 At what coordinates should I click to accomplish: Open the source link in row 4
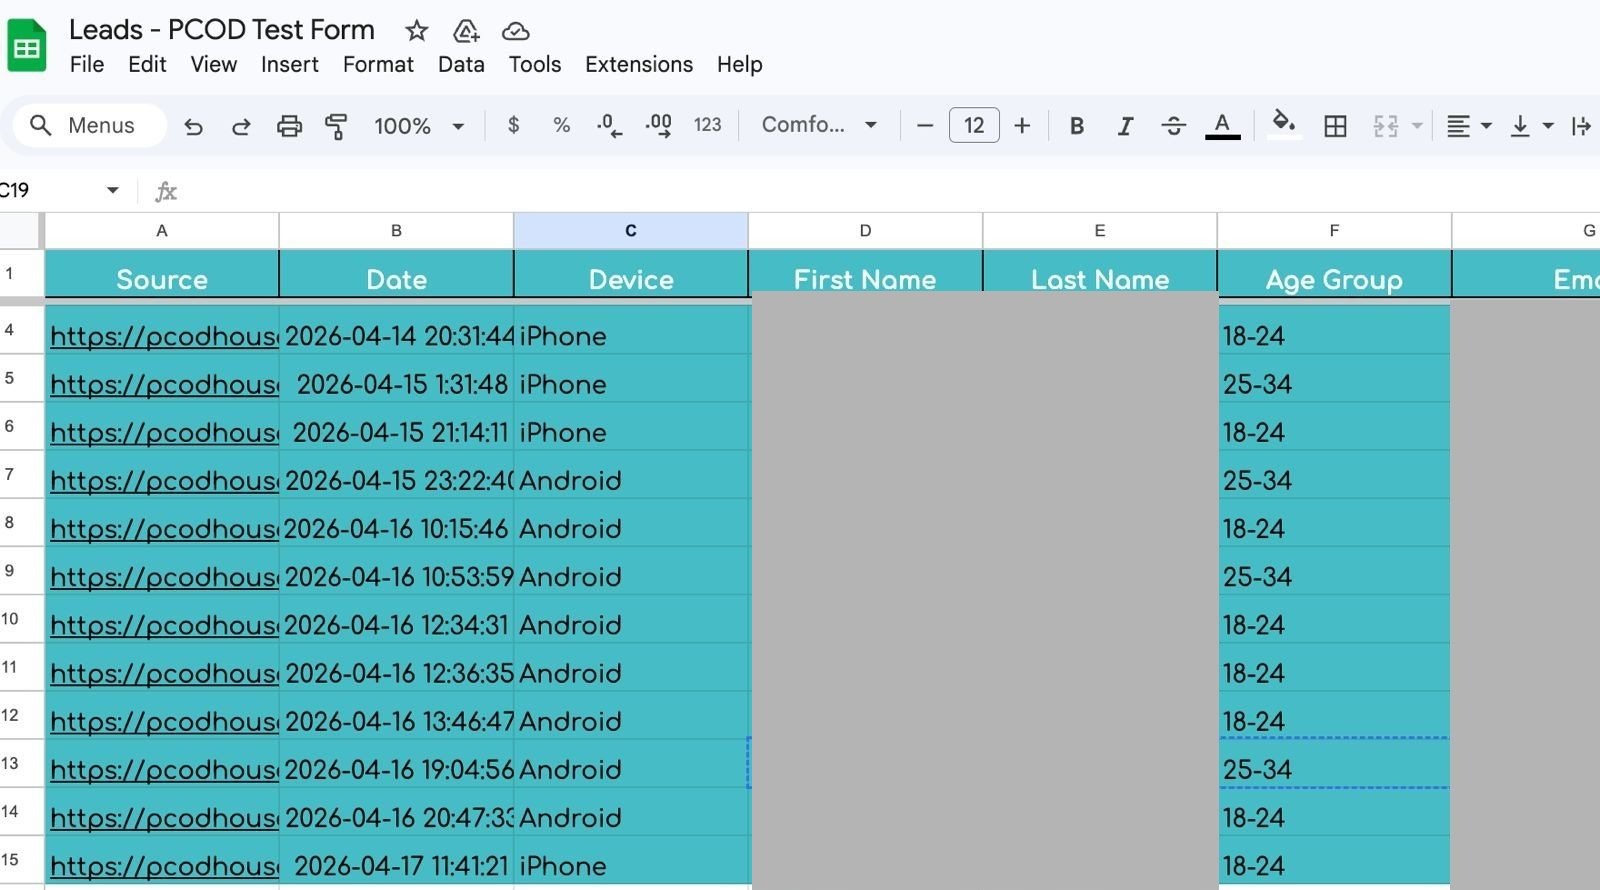pos(164,336)
